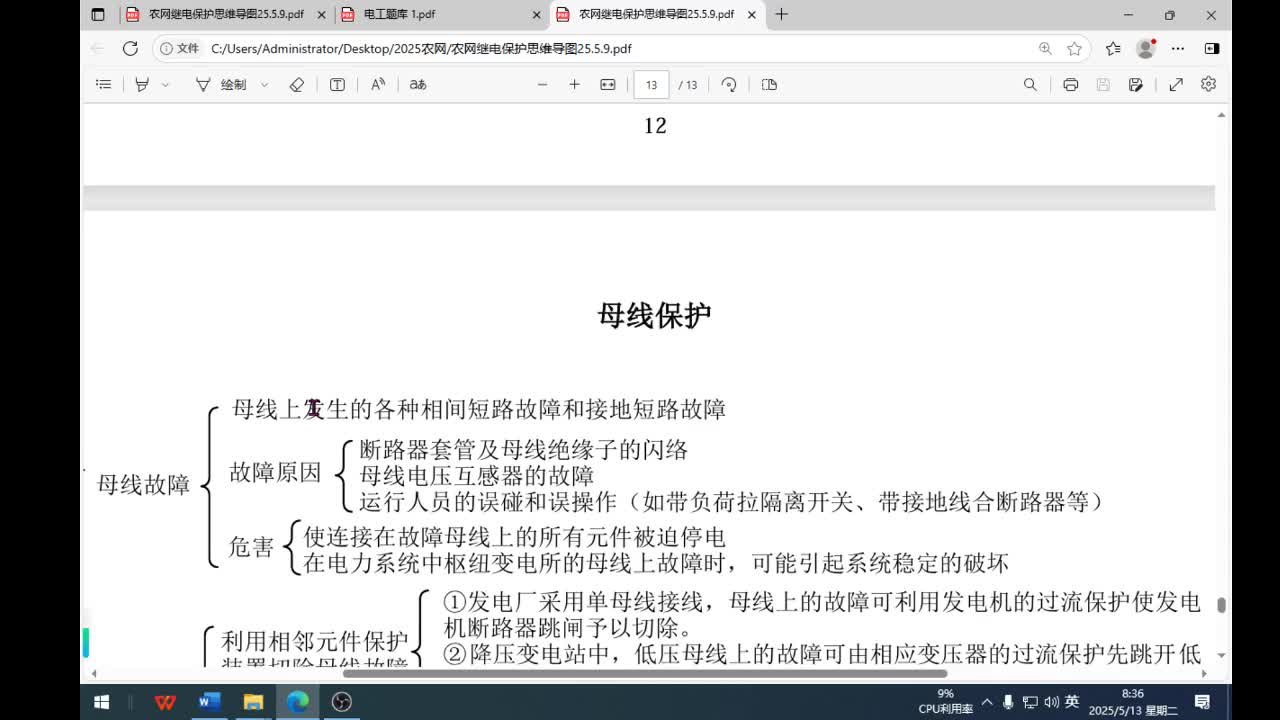Image resolution: width=1280 pixels, height=720 pixels.
Task: Search within the PDF document
Action: click(1030, 85)
